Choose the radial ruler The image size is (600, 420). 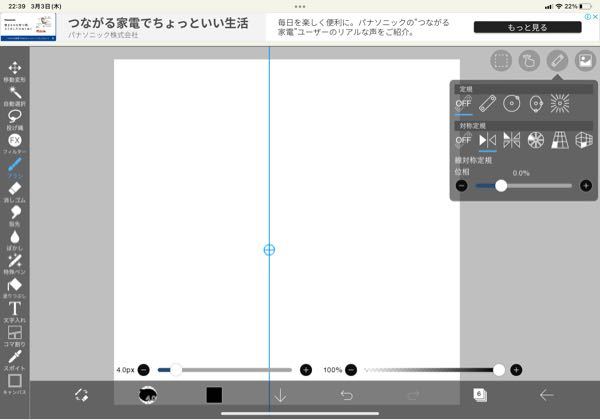(x=560, y=104)
